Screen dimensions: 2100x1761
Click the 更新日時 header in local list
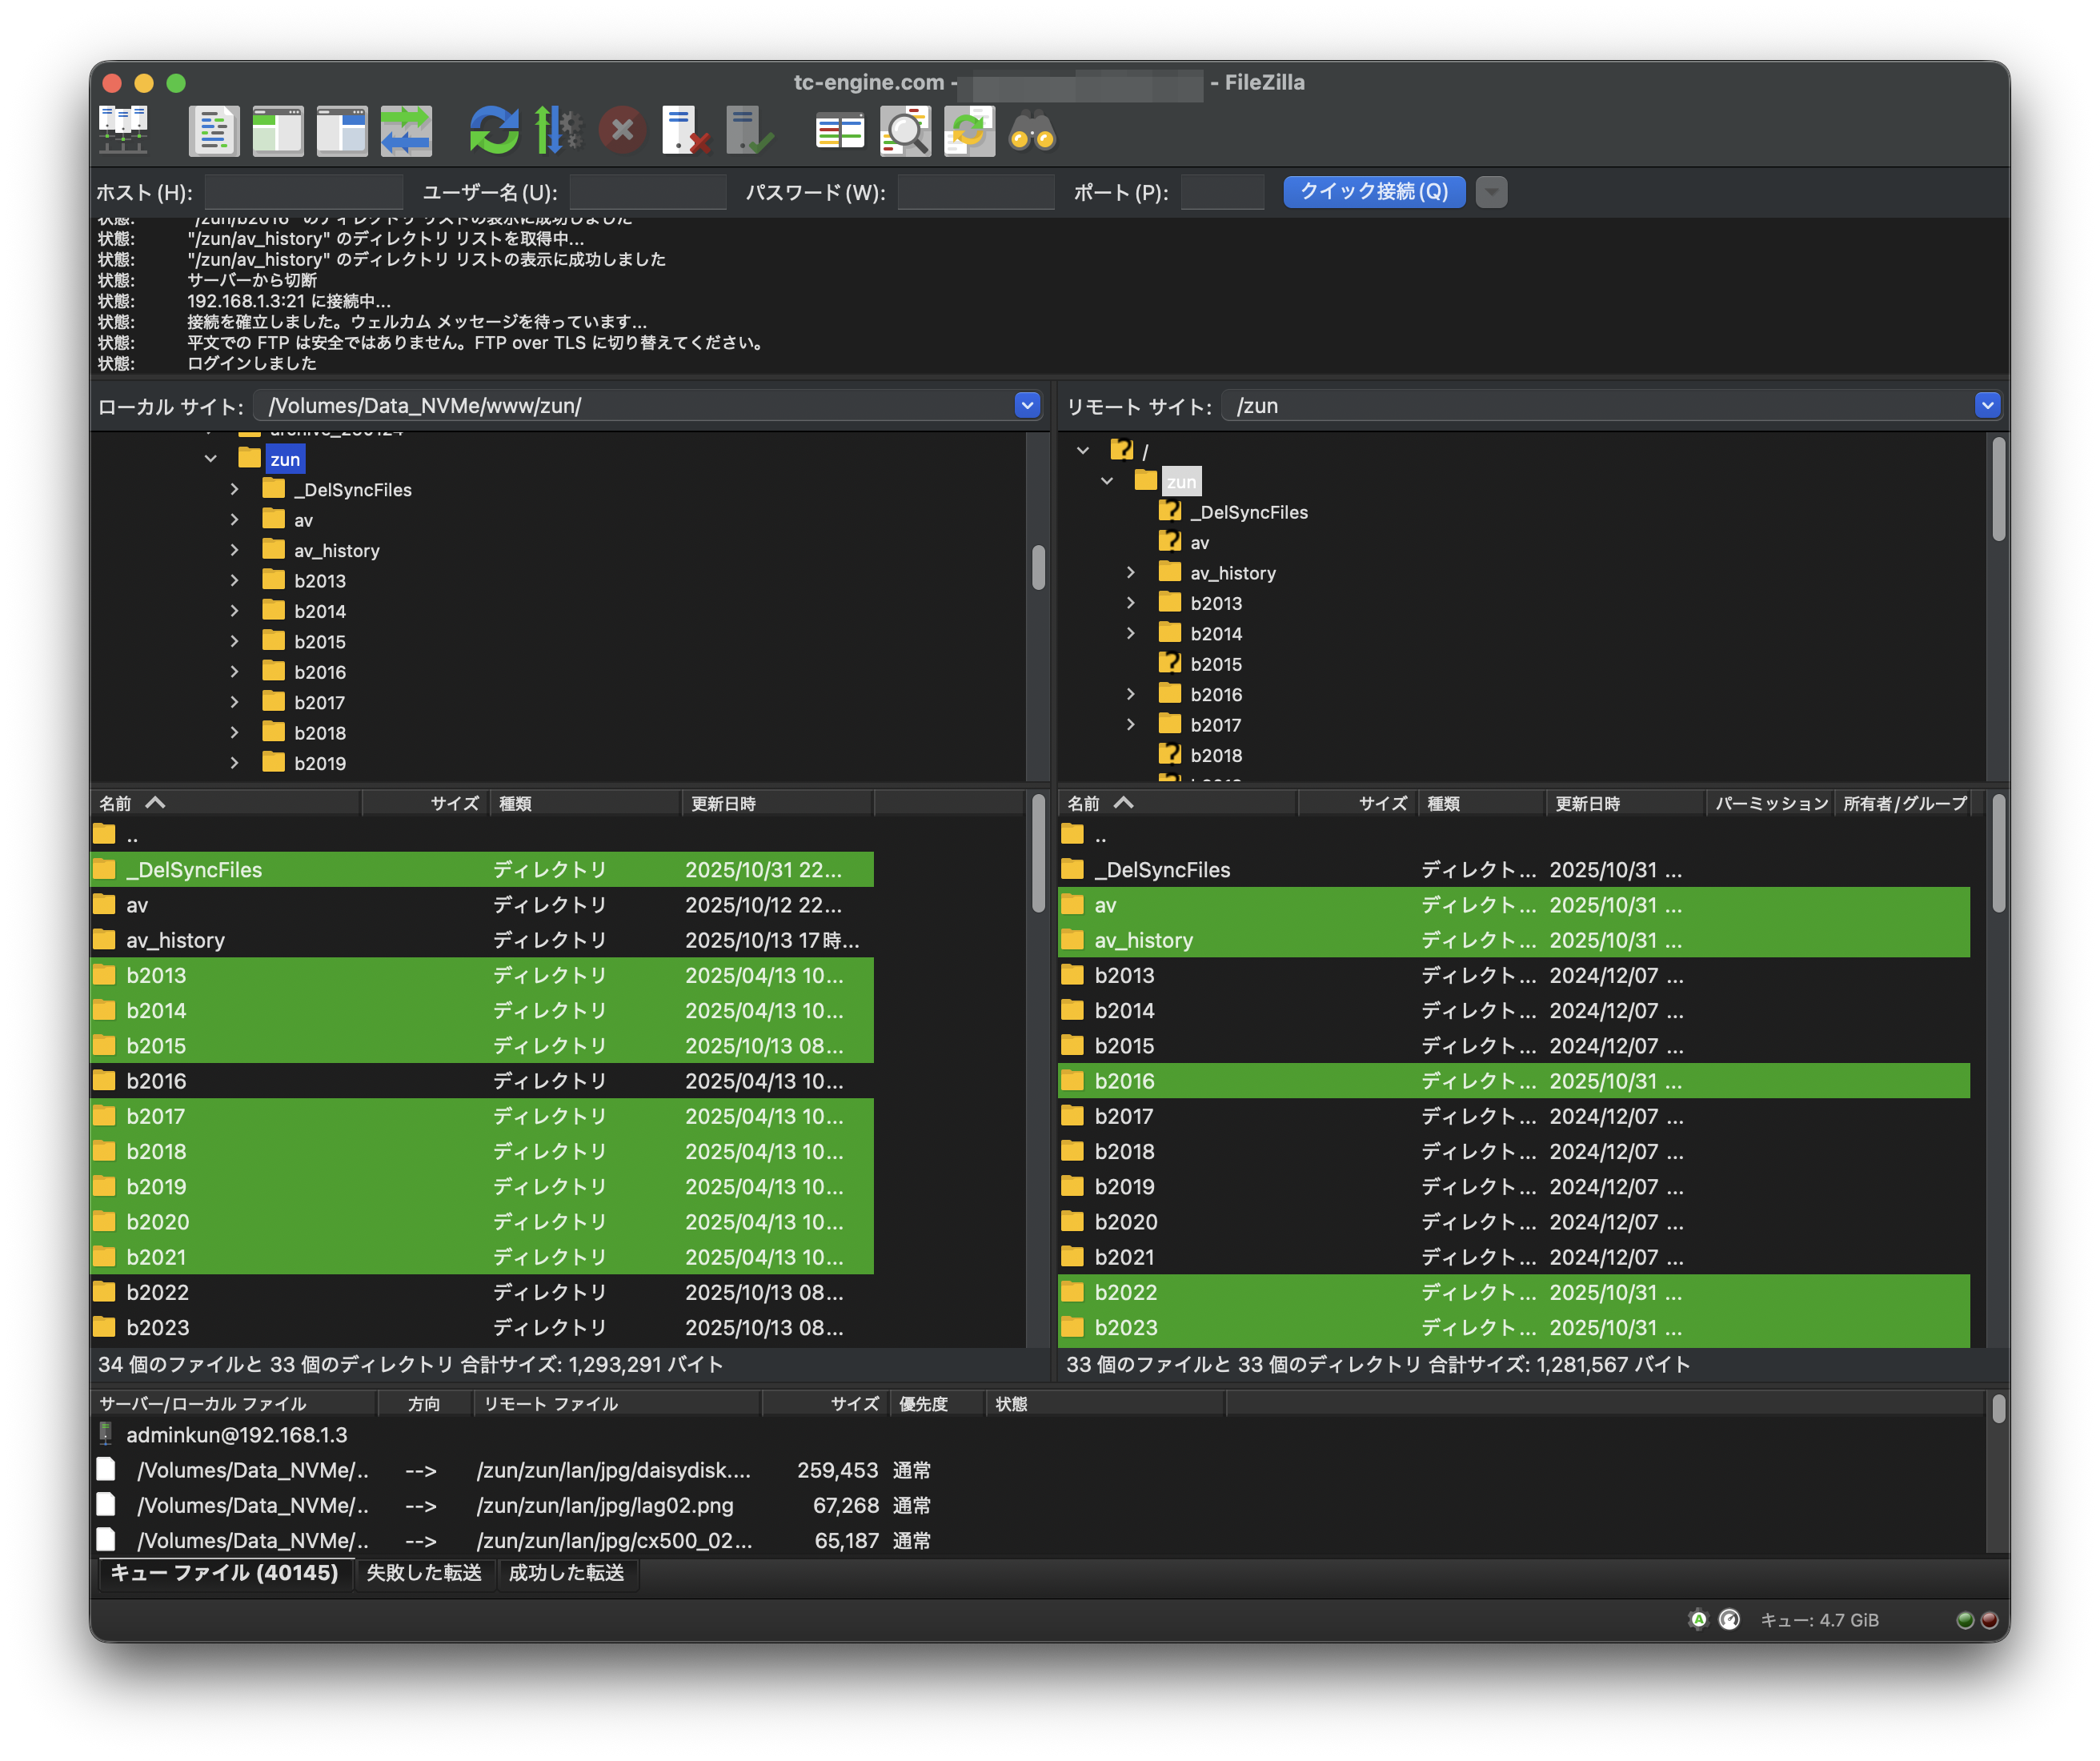click(x=723, y=804)
